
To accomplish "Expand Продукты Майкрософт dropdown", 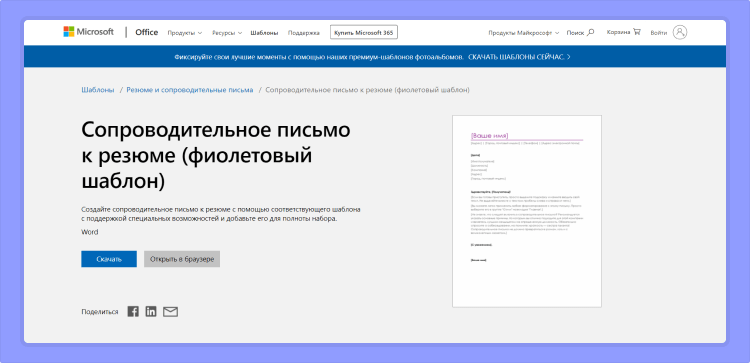I will (523, 33).
